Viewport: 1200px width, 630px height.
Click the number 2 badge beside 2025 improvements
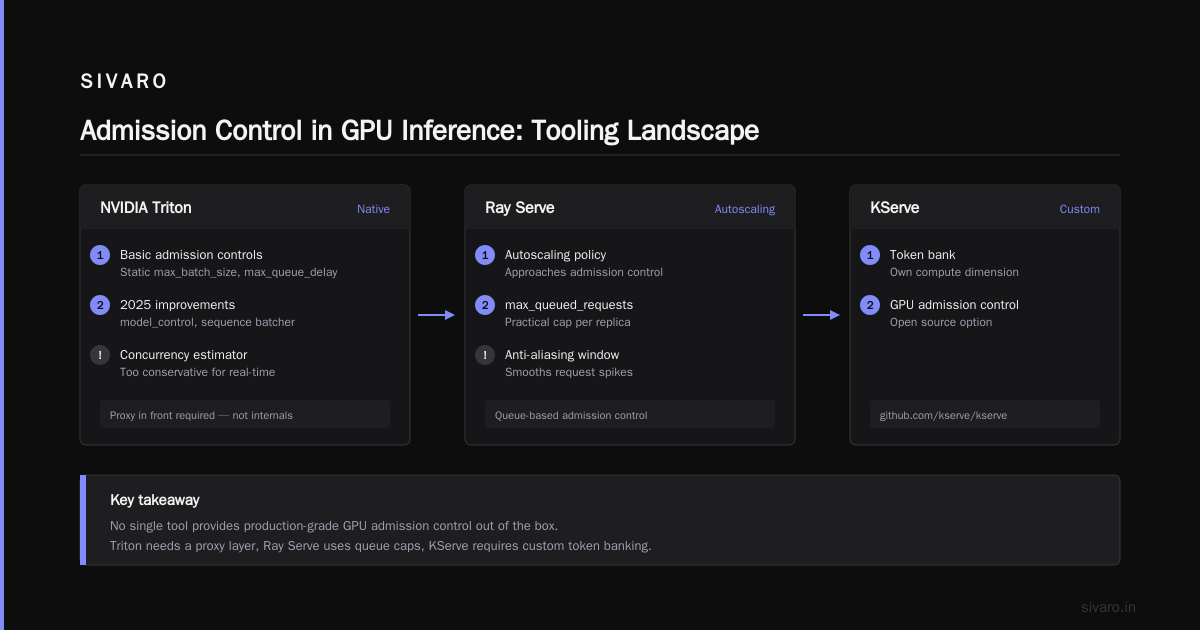[x=100, y=305]
